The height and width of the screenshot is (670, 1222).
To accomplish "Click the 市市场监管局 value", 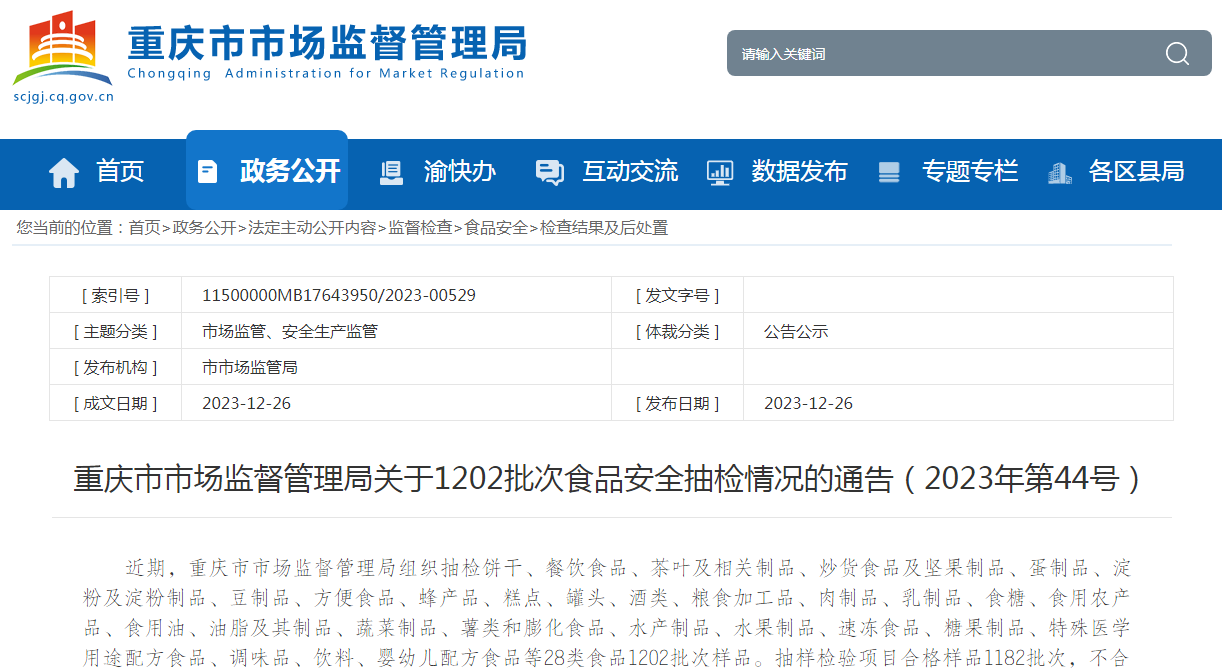I will point(250,367).
